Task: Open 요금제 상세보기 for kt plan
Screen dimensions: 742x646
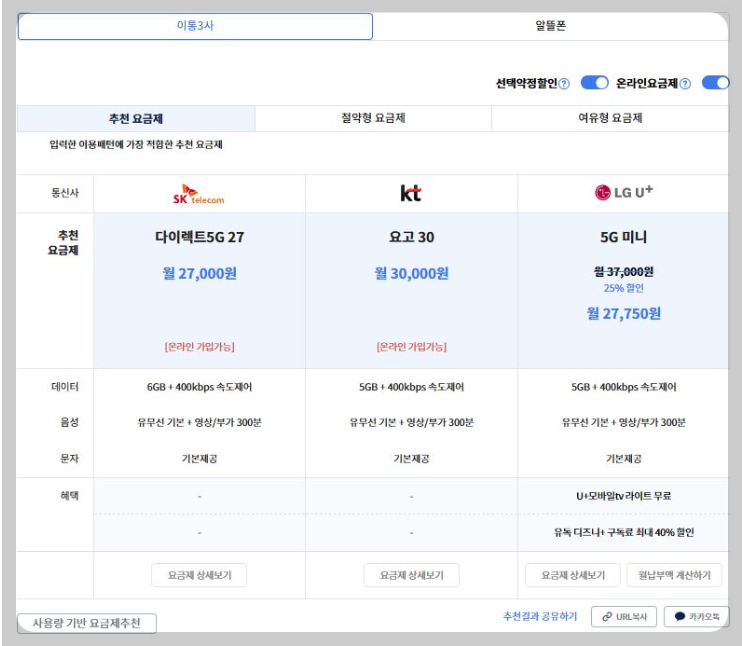Action: point(411,575)
